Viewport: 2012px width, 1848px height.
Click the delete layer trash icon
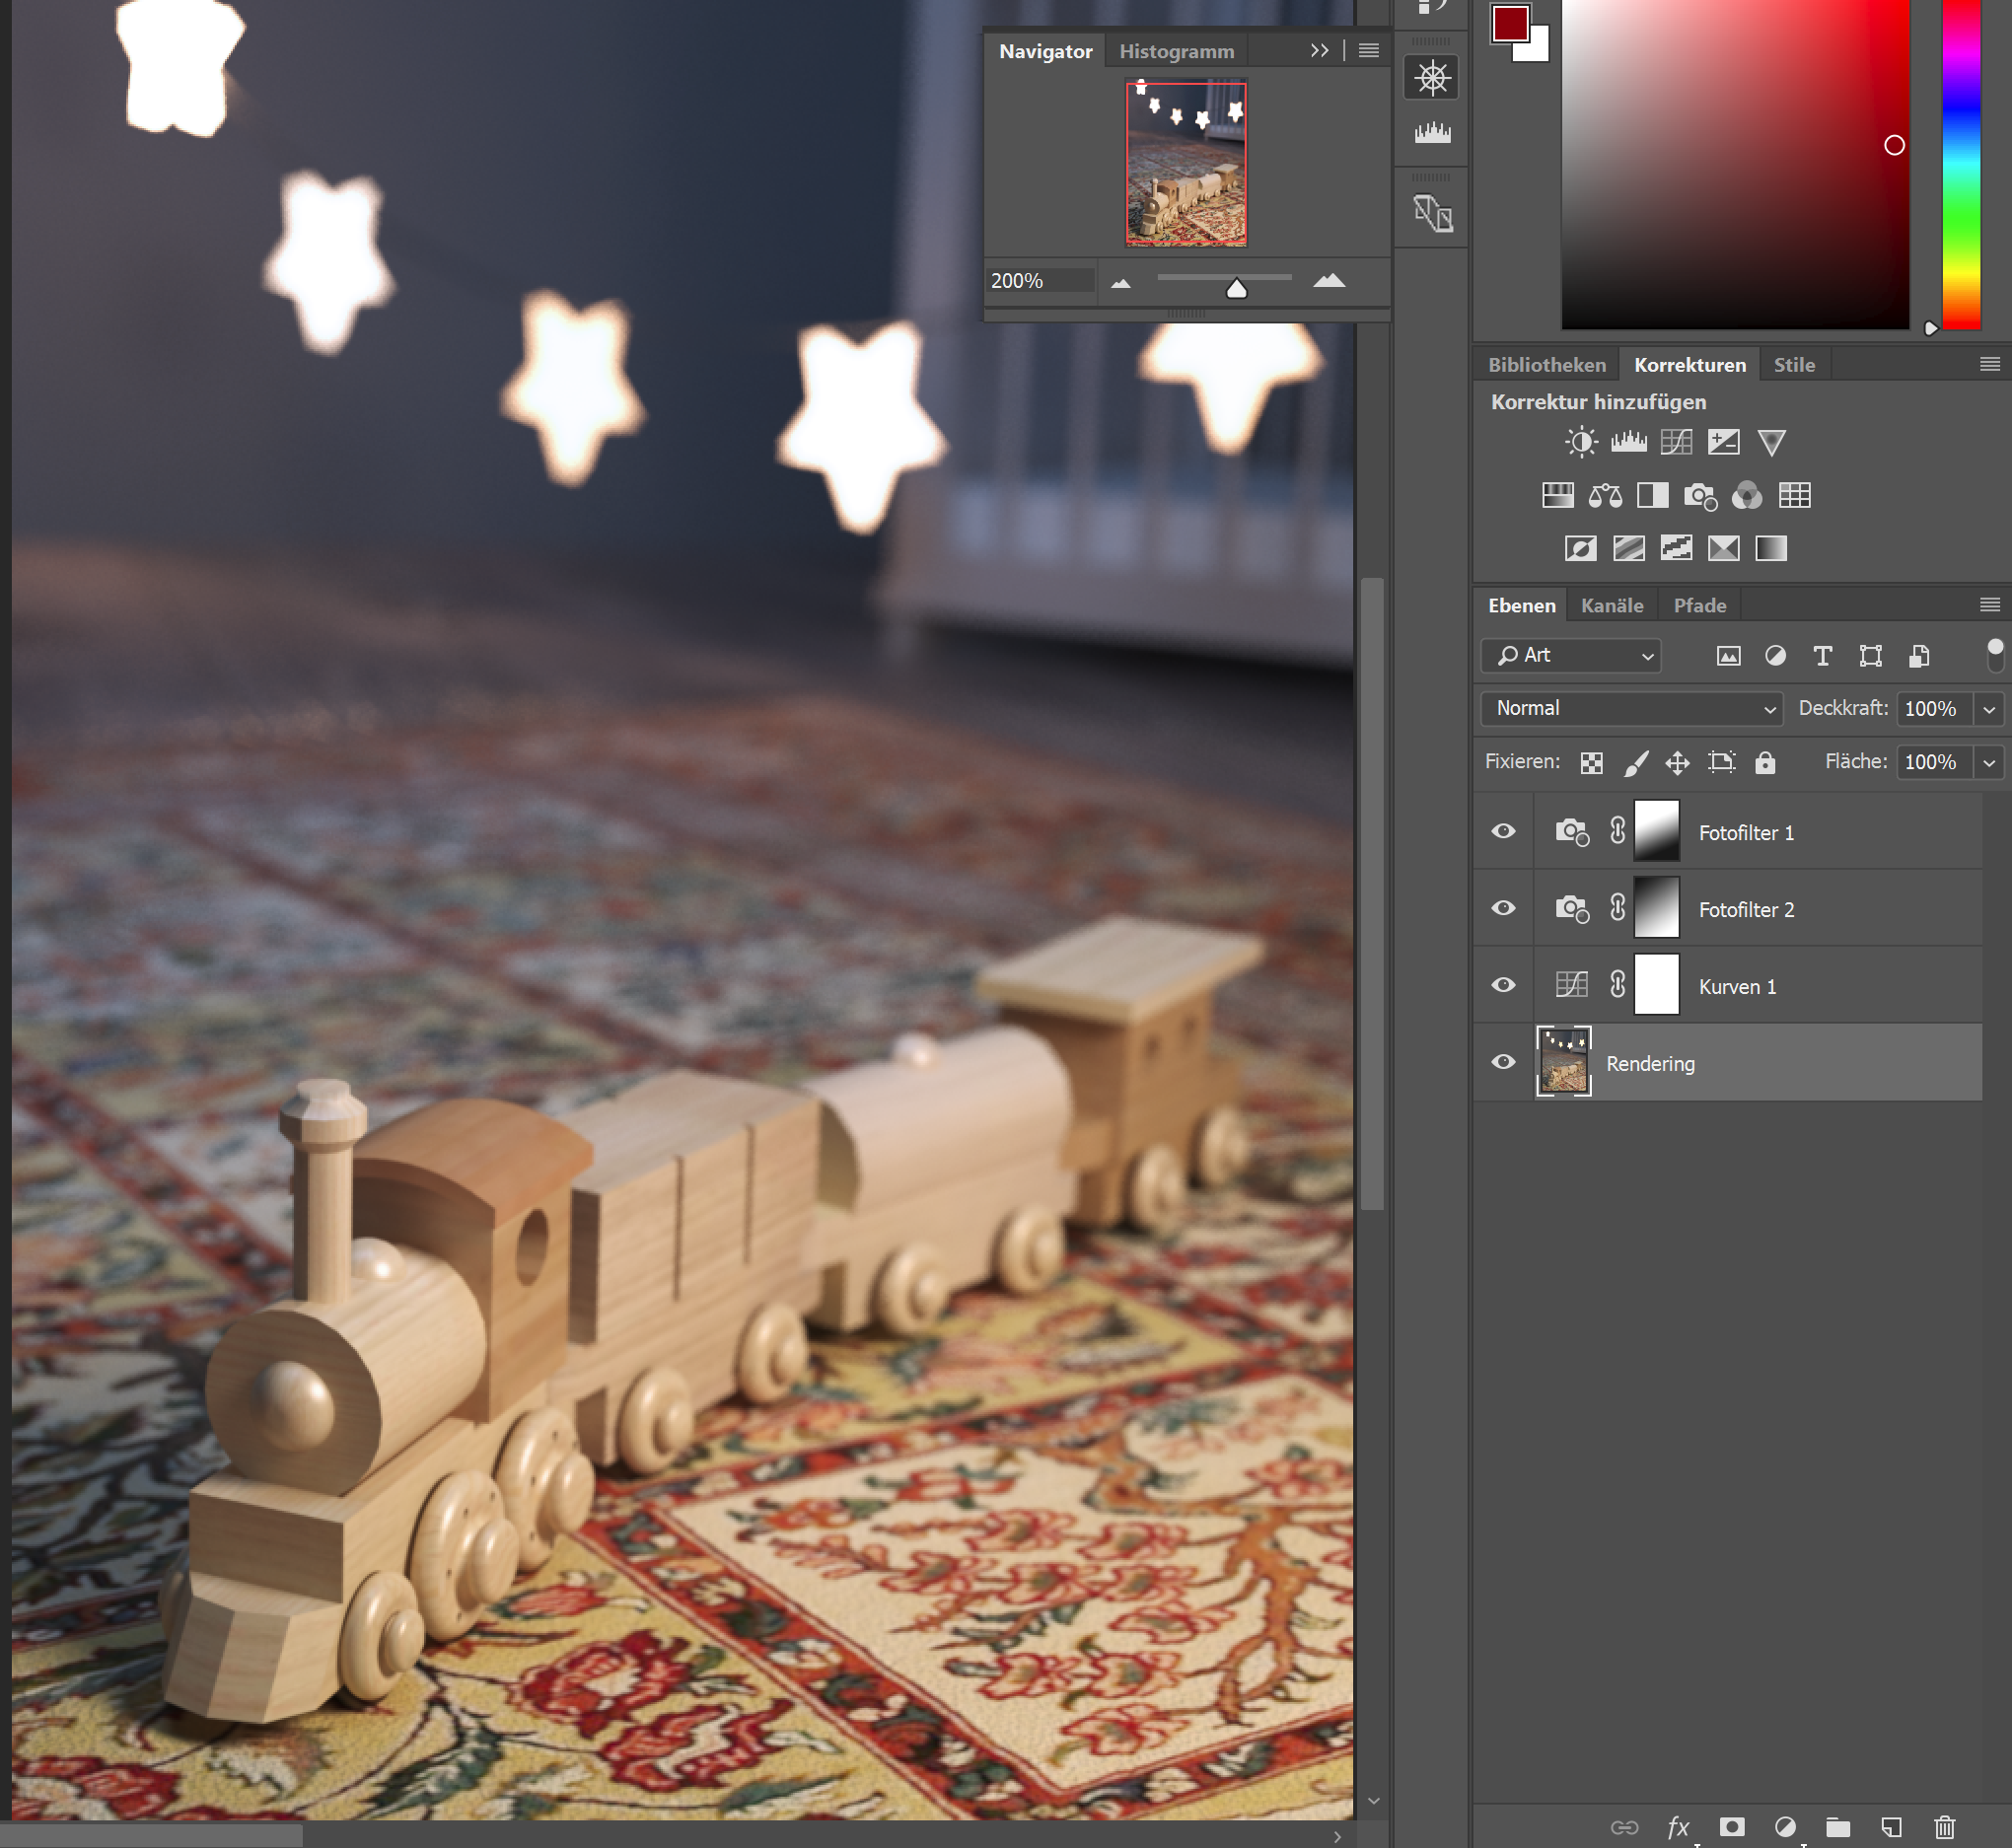point(1944,1828)
